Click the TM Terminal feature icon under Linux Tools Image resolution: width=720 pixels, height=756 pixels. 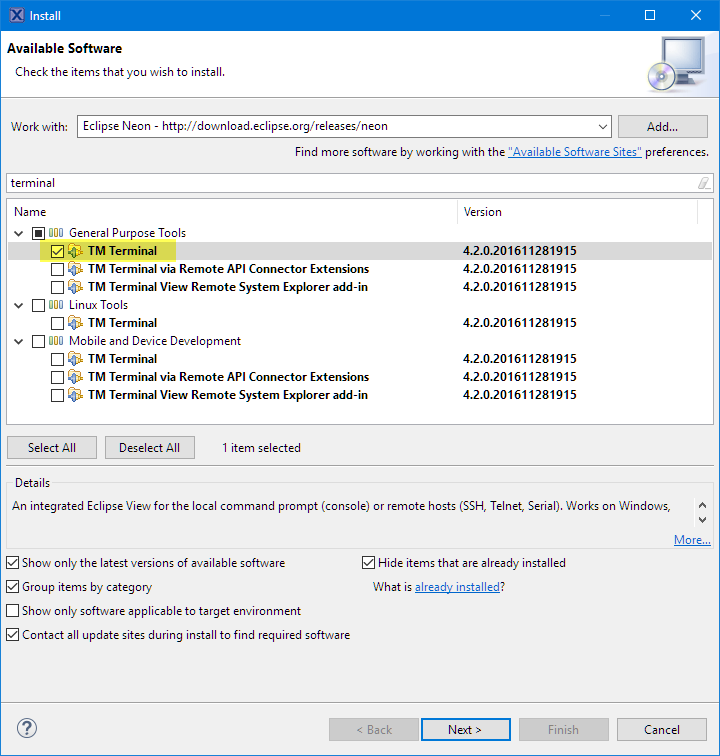click(75, 323)
